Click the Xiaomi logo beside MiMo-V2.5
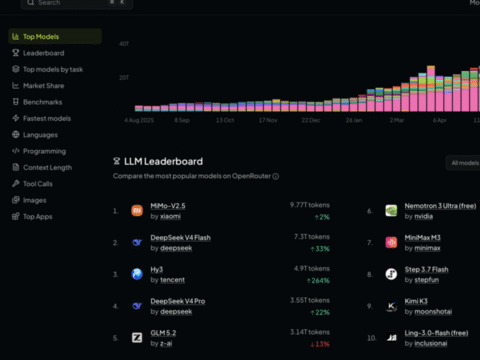This screenshot has height=360, width=480. point(137,210)
